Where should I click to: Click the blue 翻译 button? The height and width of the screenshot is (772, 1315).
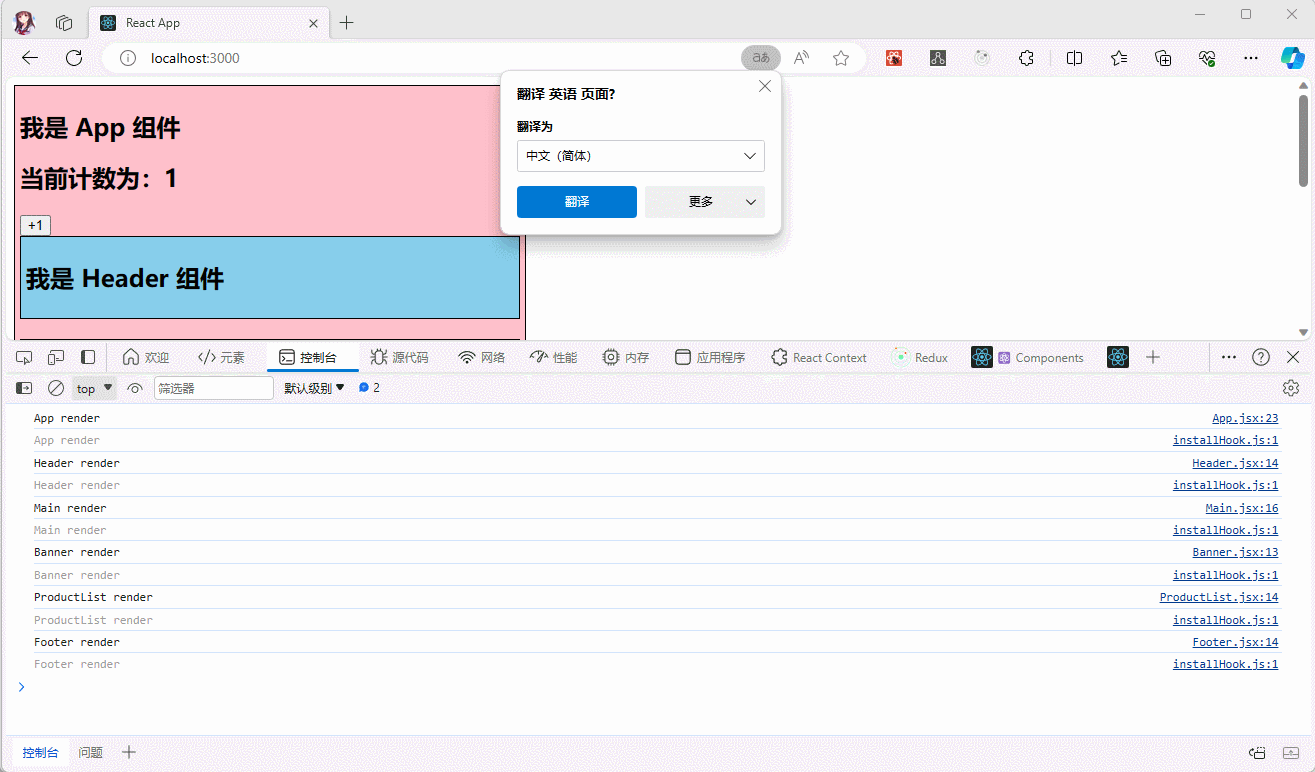(x=576, y=202)
